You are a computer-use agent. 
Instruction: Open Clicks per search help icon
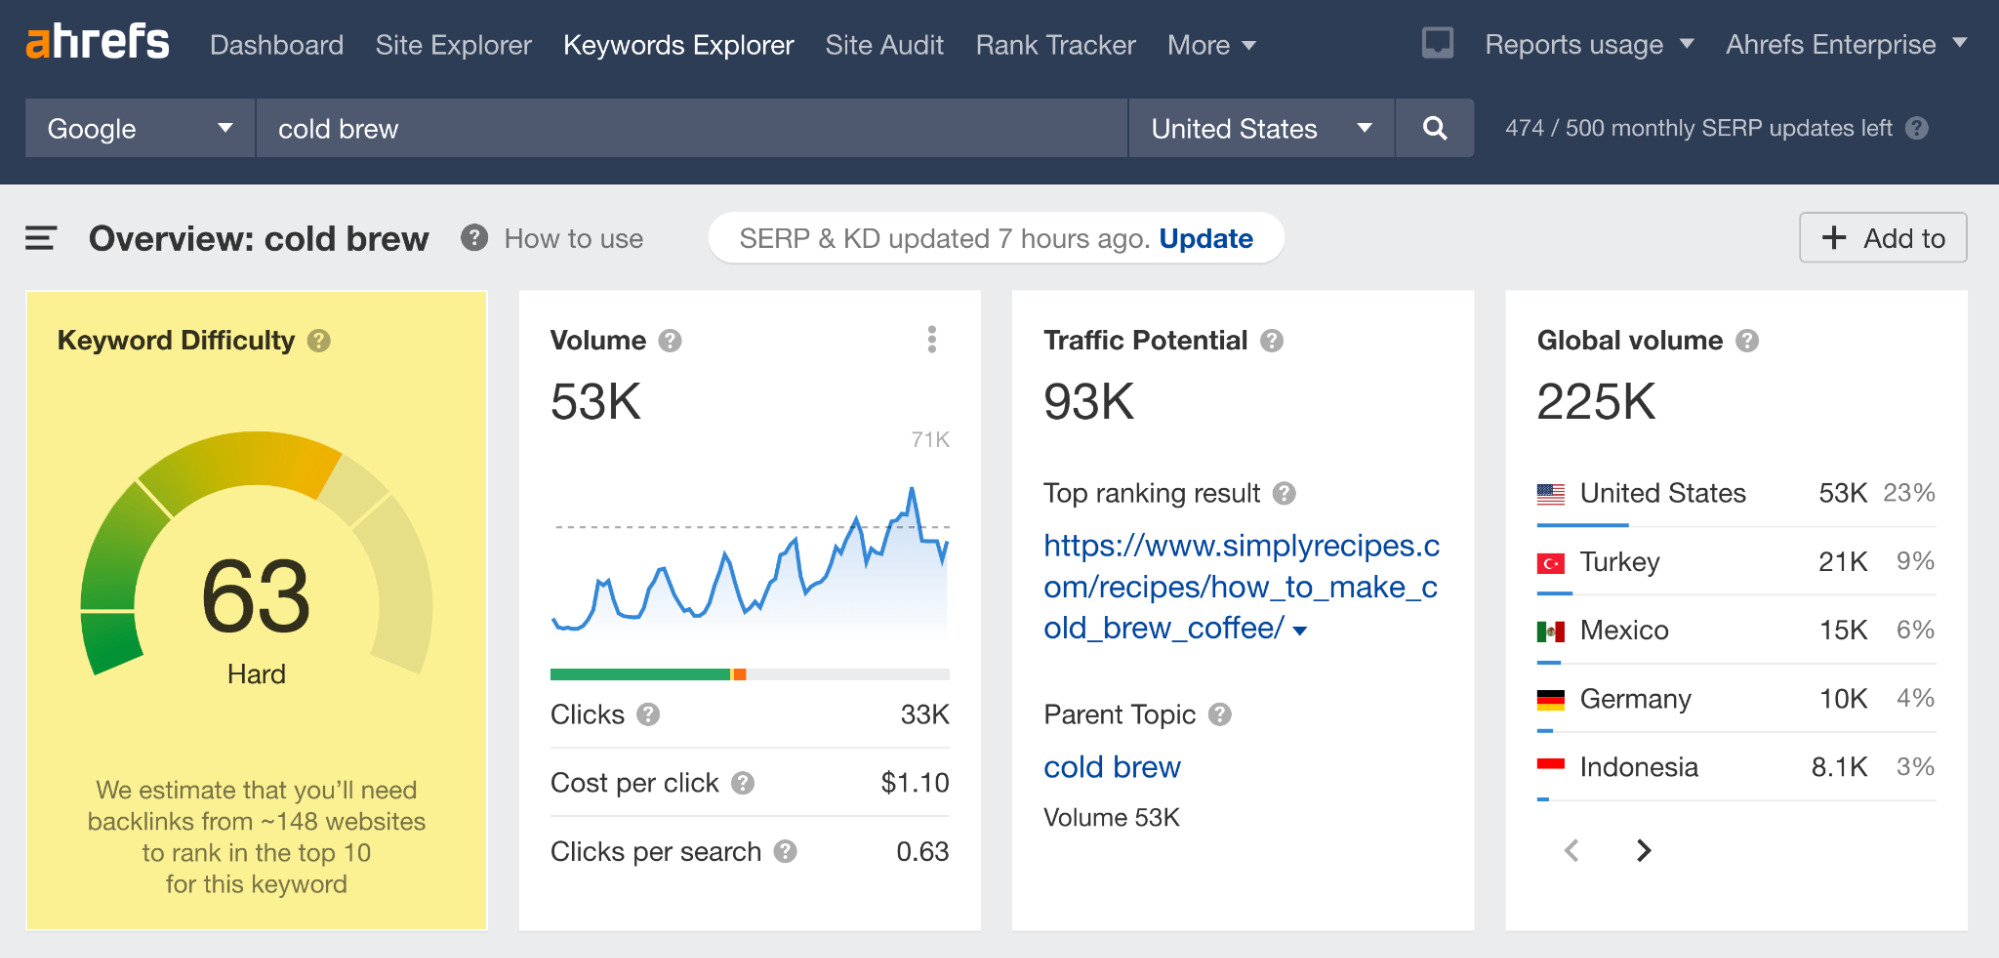click(x=785, y=851)
